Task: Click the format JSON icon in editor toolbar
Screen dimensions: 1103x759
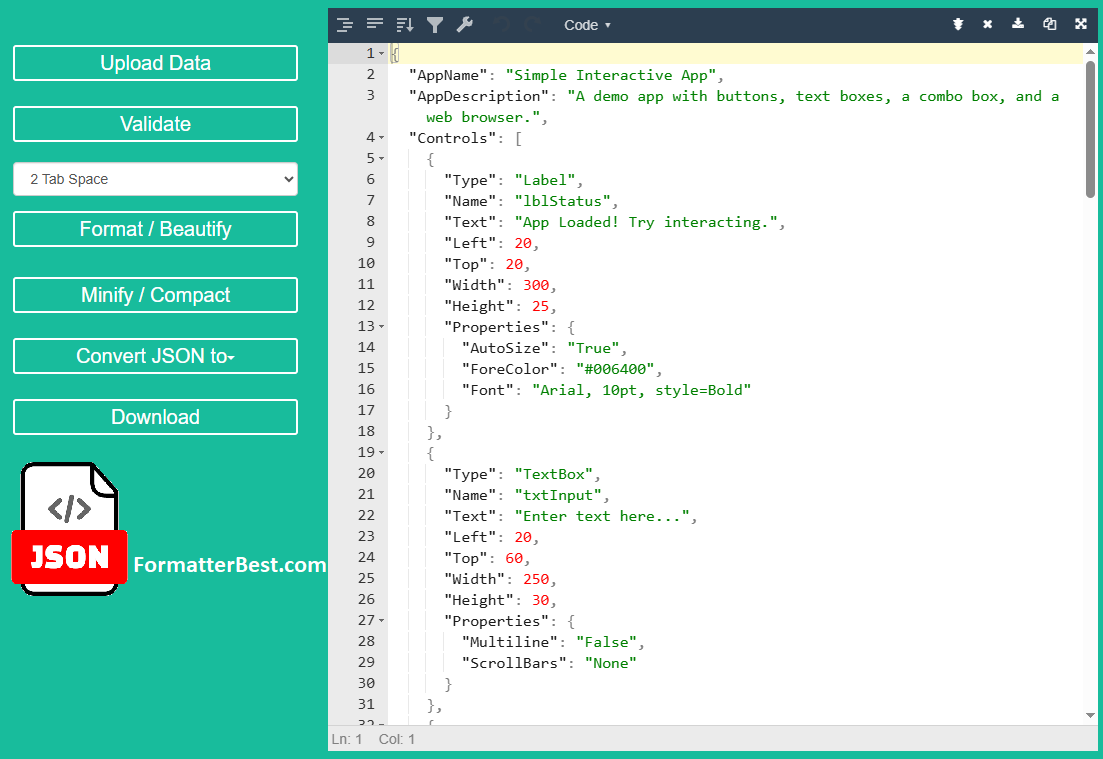Action: click(345, 25)
